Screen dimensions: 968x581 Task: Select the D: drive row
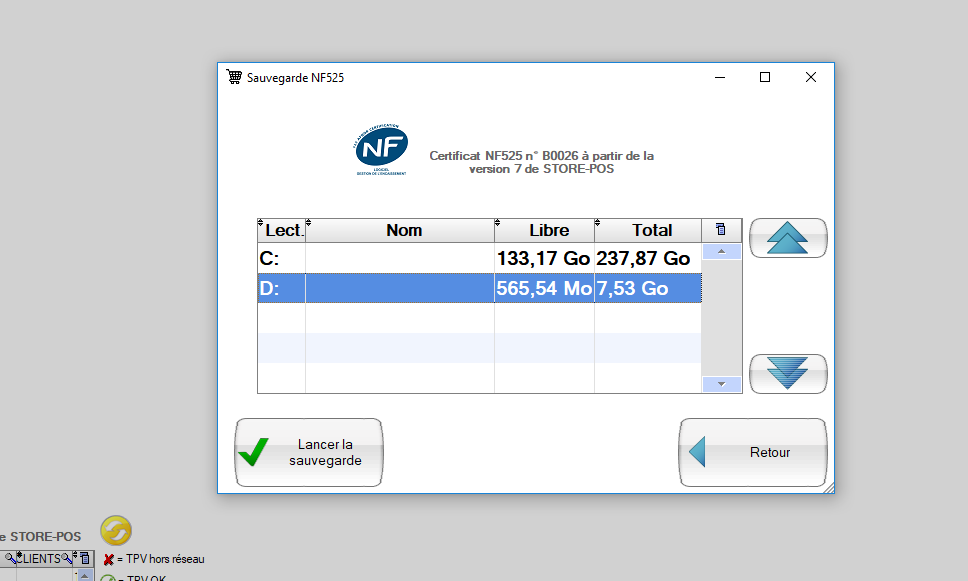[x=400, y=288]
